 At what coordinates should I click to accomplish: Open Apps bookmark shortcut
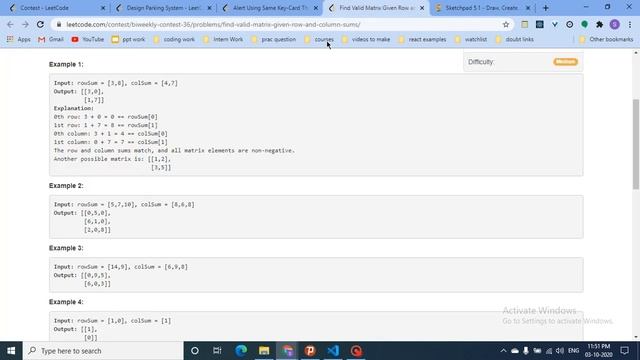pyautogui.click(x=19, y=40)
